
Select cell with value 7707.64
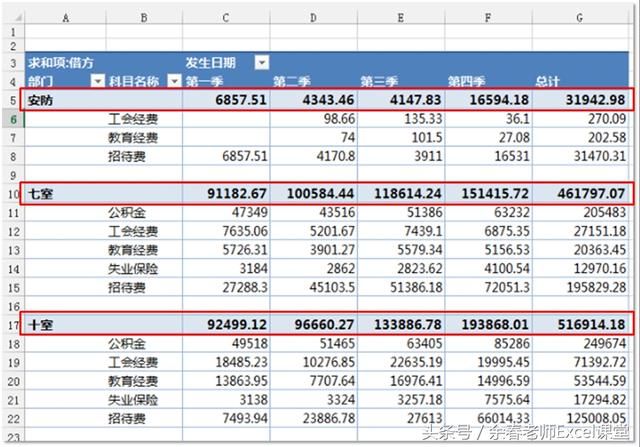pyautogui.click(x=313, y=381)
